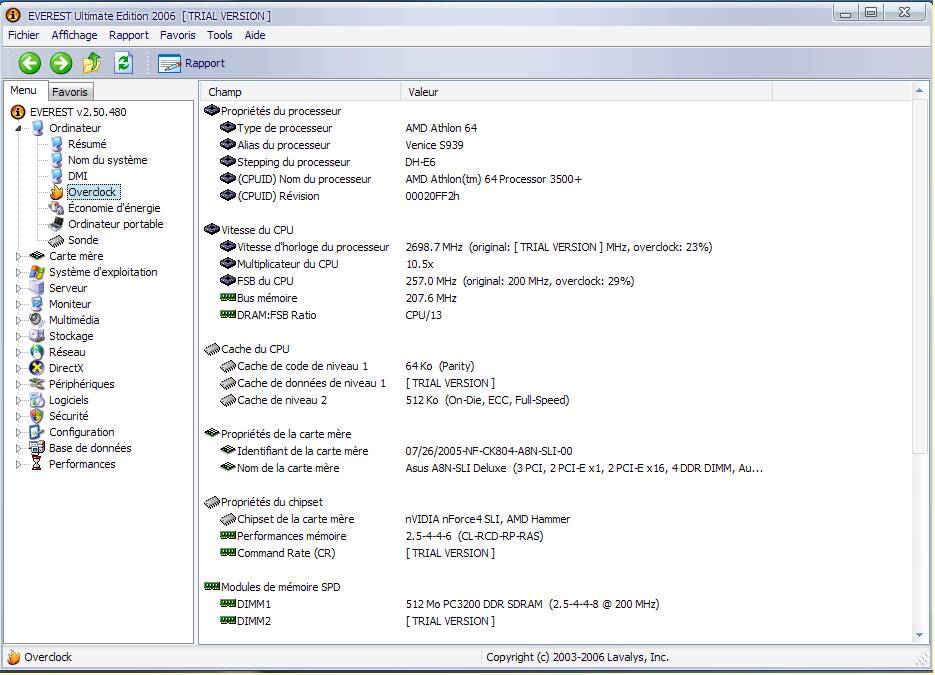Viewport: 935px width, 675px height.
Task: Expand the Multimédia tree node
Action: [x=18, y=320]
